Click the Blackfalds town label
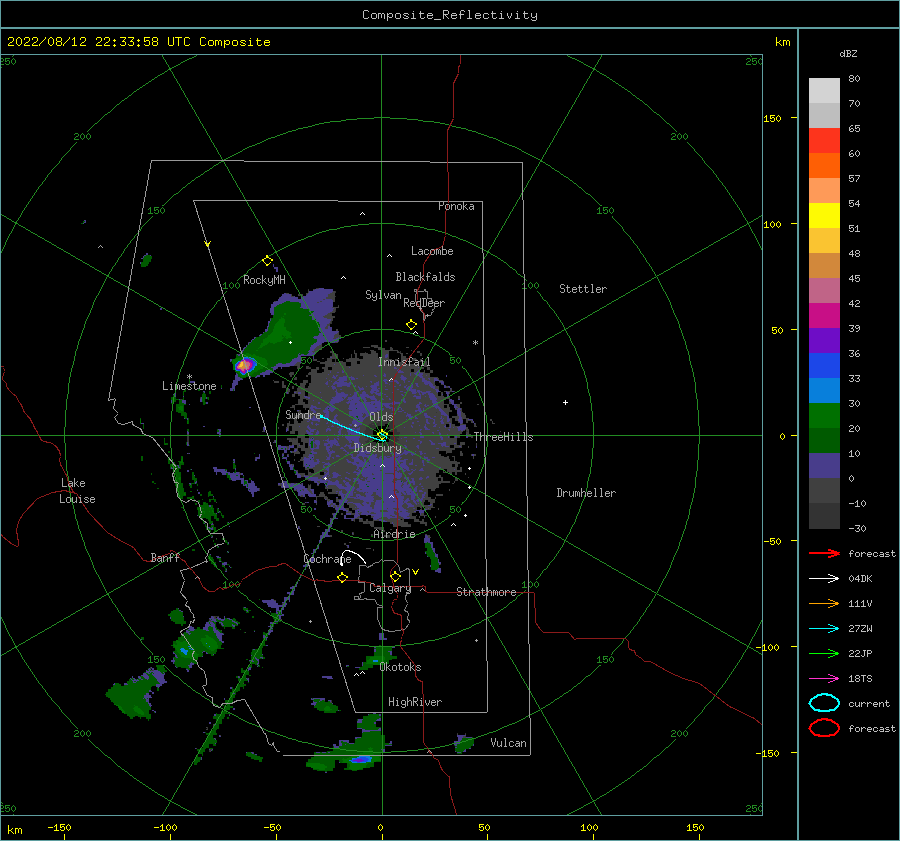 pos(425,277)
